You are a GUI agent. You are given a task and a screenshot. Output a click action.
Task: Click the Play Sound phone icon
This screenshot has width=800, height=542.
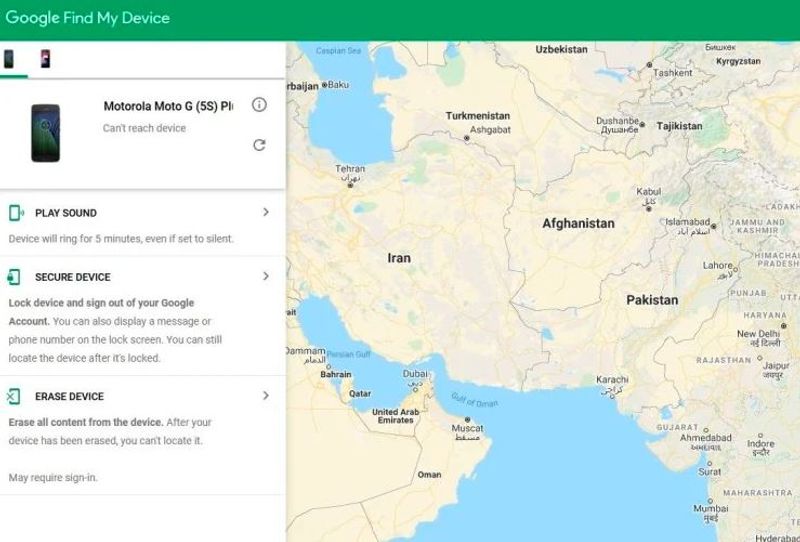tap(16, 213)
